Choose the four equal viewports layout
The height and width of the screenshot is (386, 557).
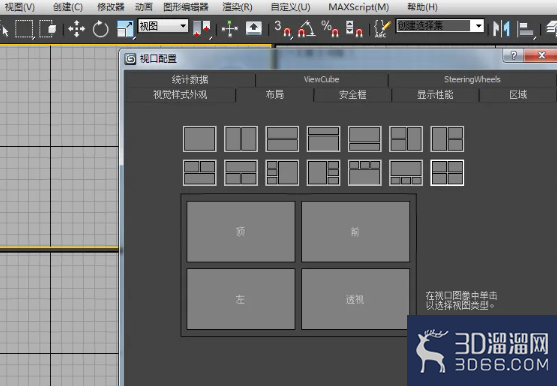(447, 173)
